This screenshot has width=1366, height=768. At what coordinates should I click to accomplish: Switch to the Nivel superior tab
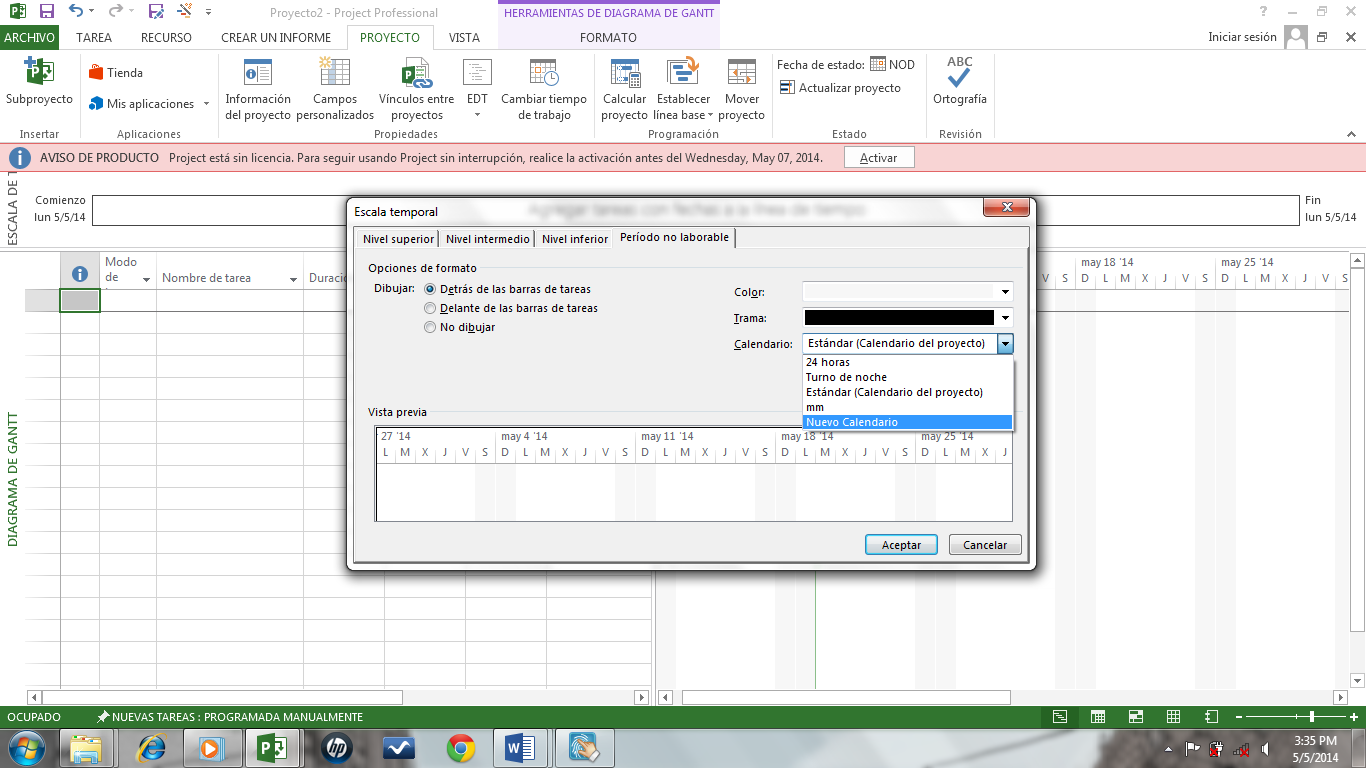(398, 239)
